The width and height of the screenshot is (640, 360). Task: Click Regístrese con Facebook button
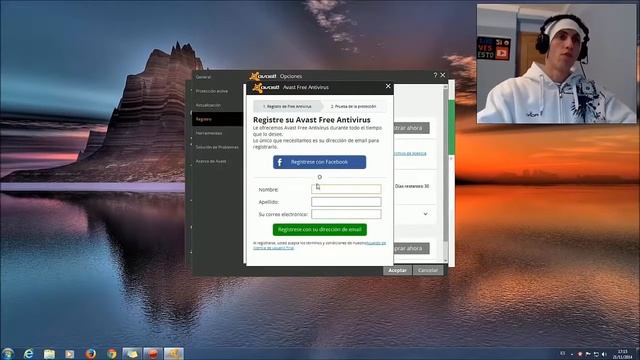[320, 162]
